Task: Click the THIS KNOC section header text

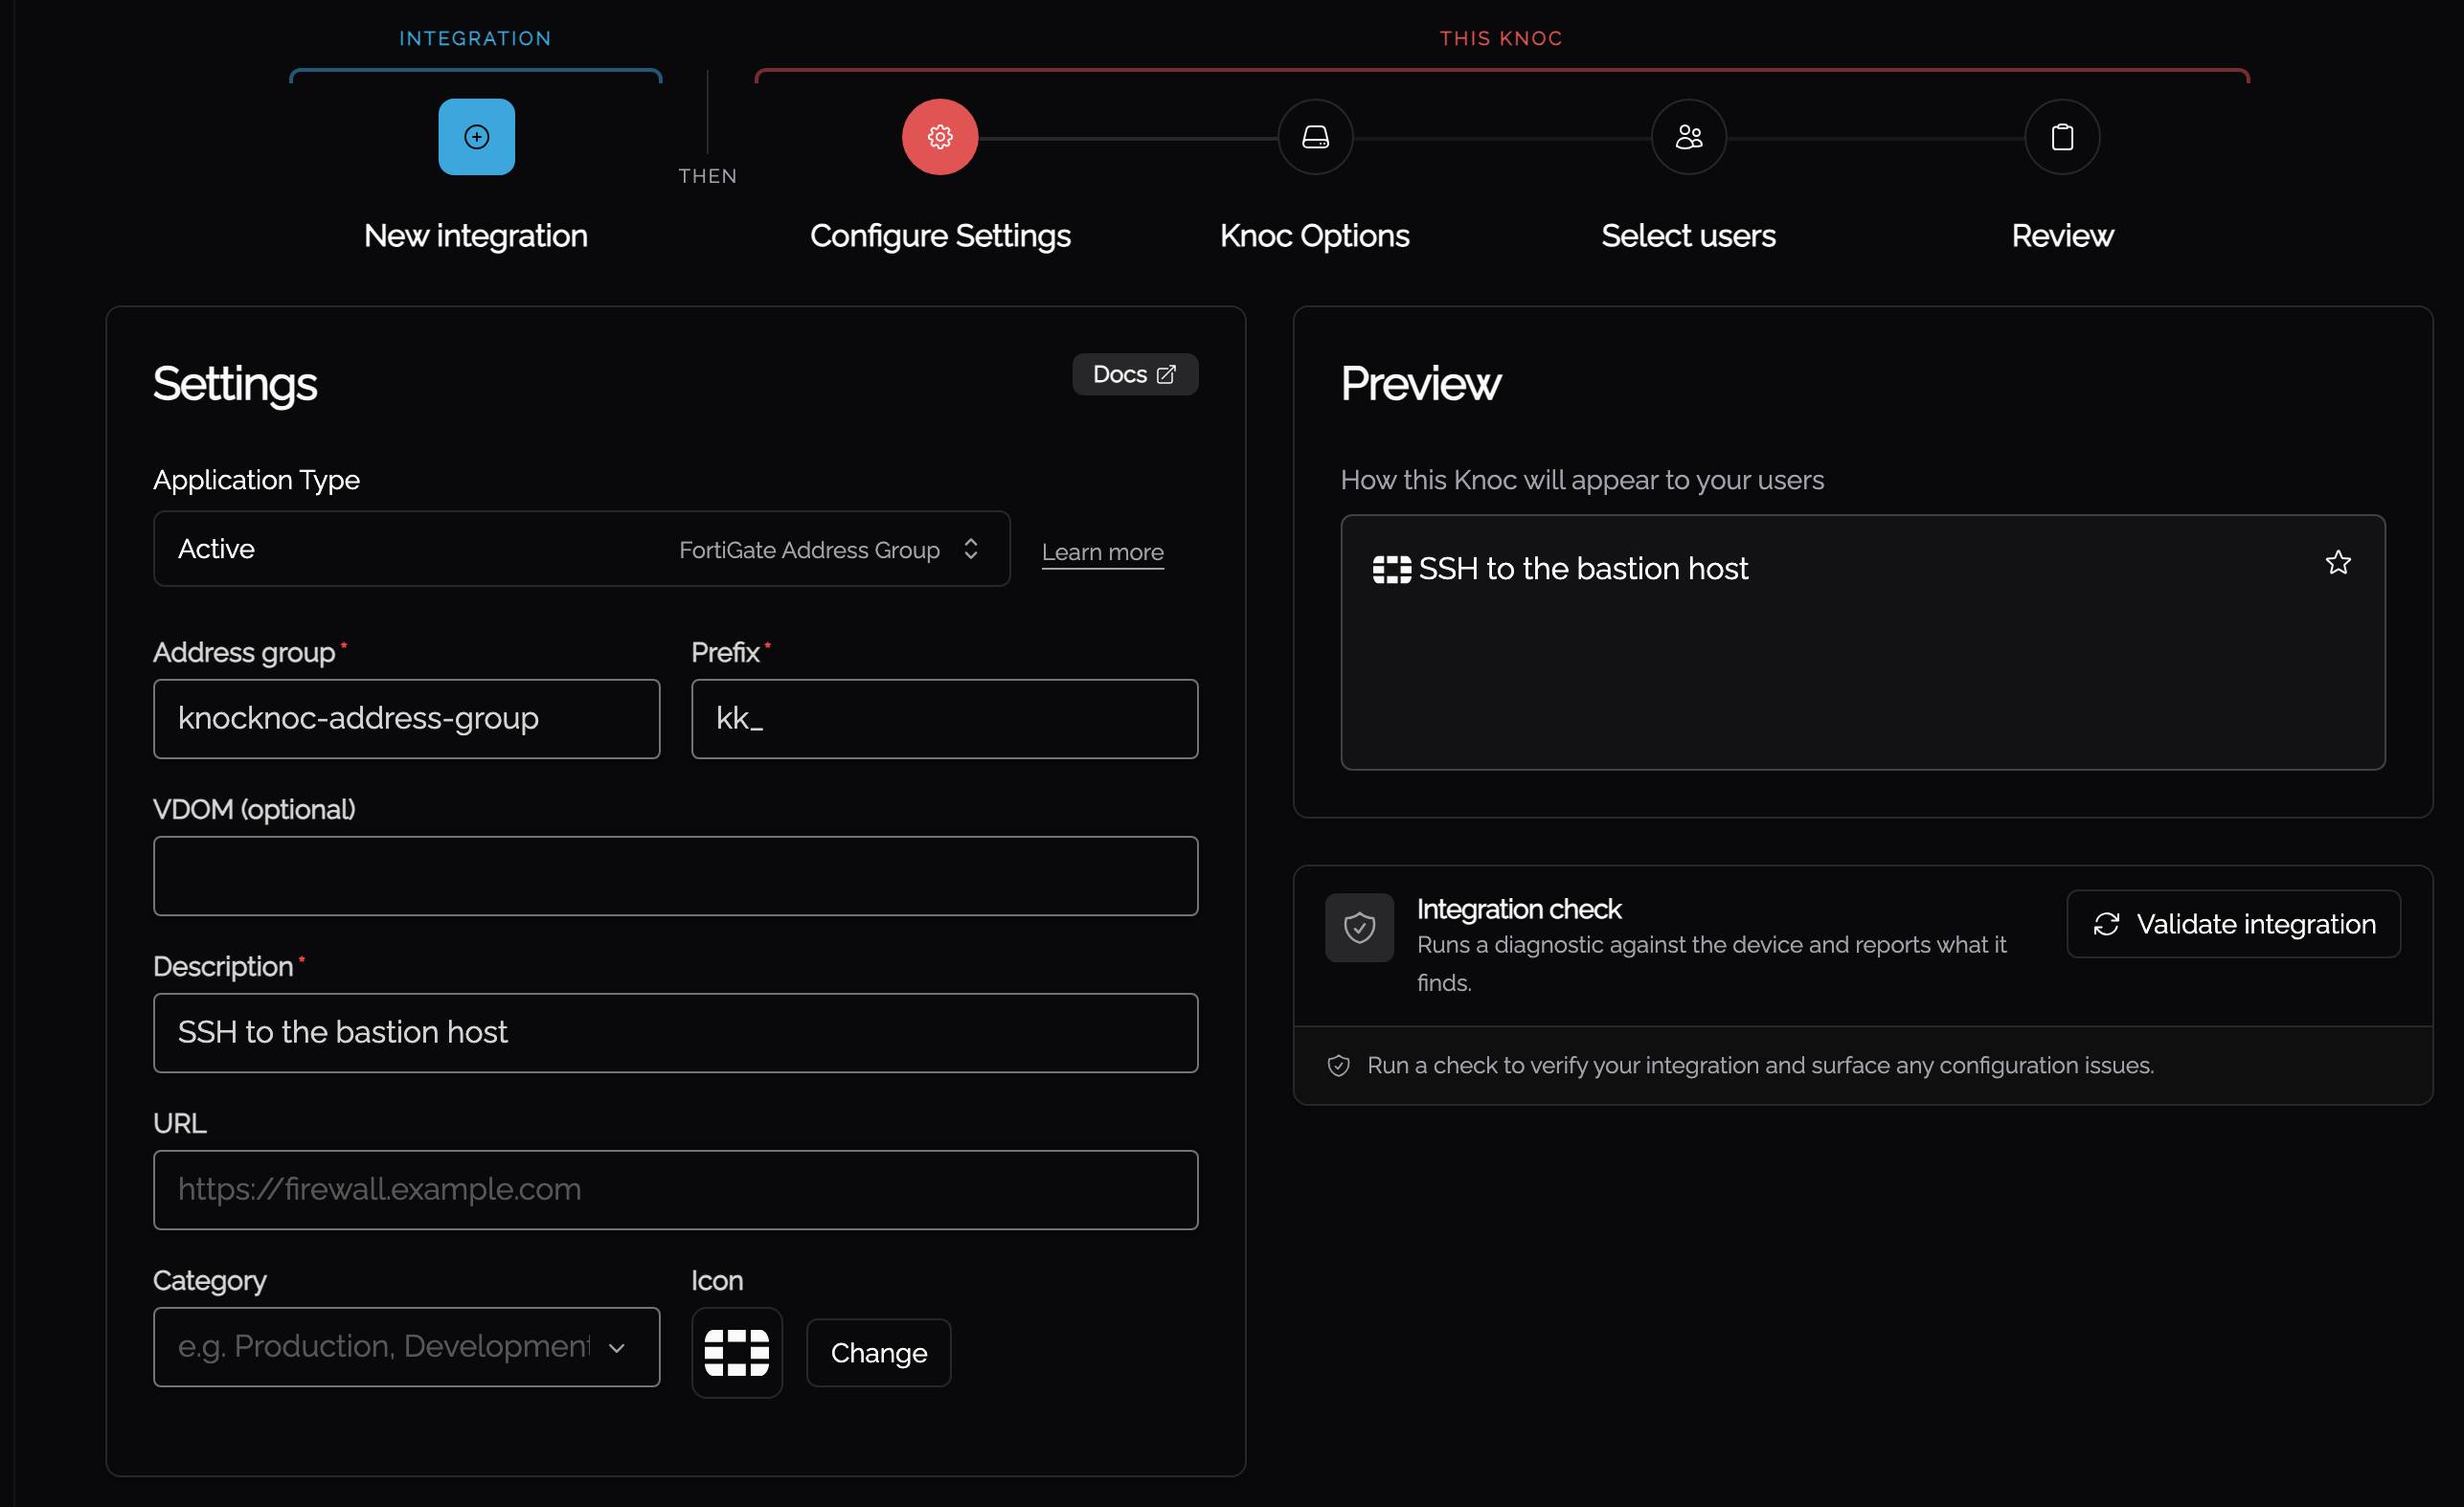Action: 1500,38
